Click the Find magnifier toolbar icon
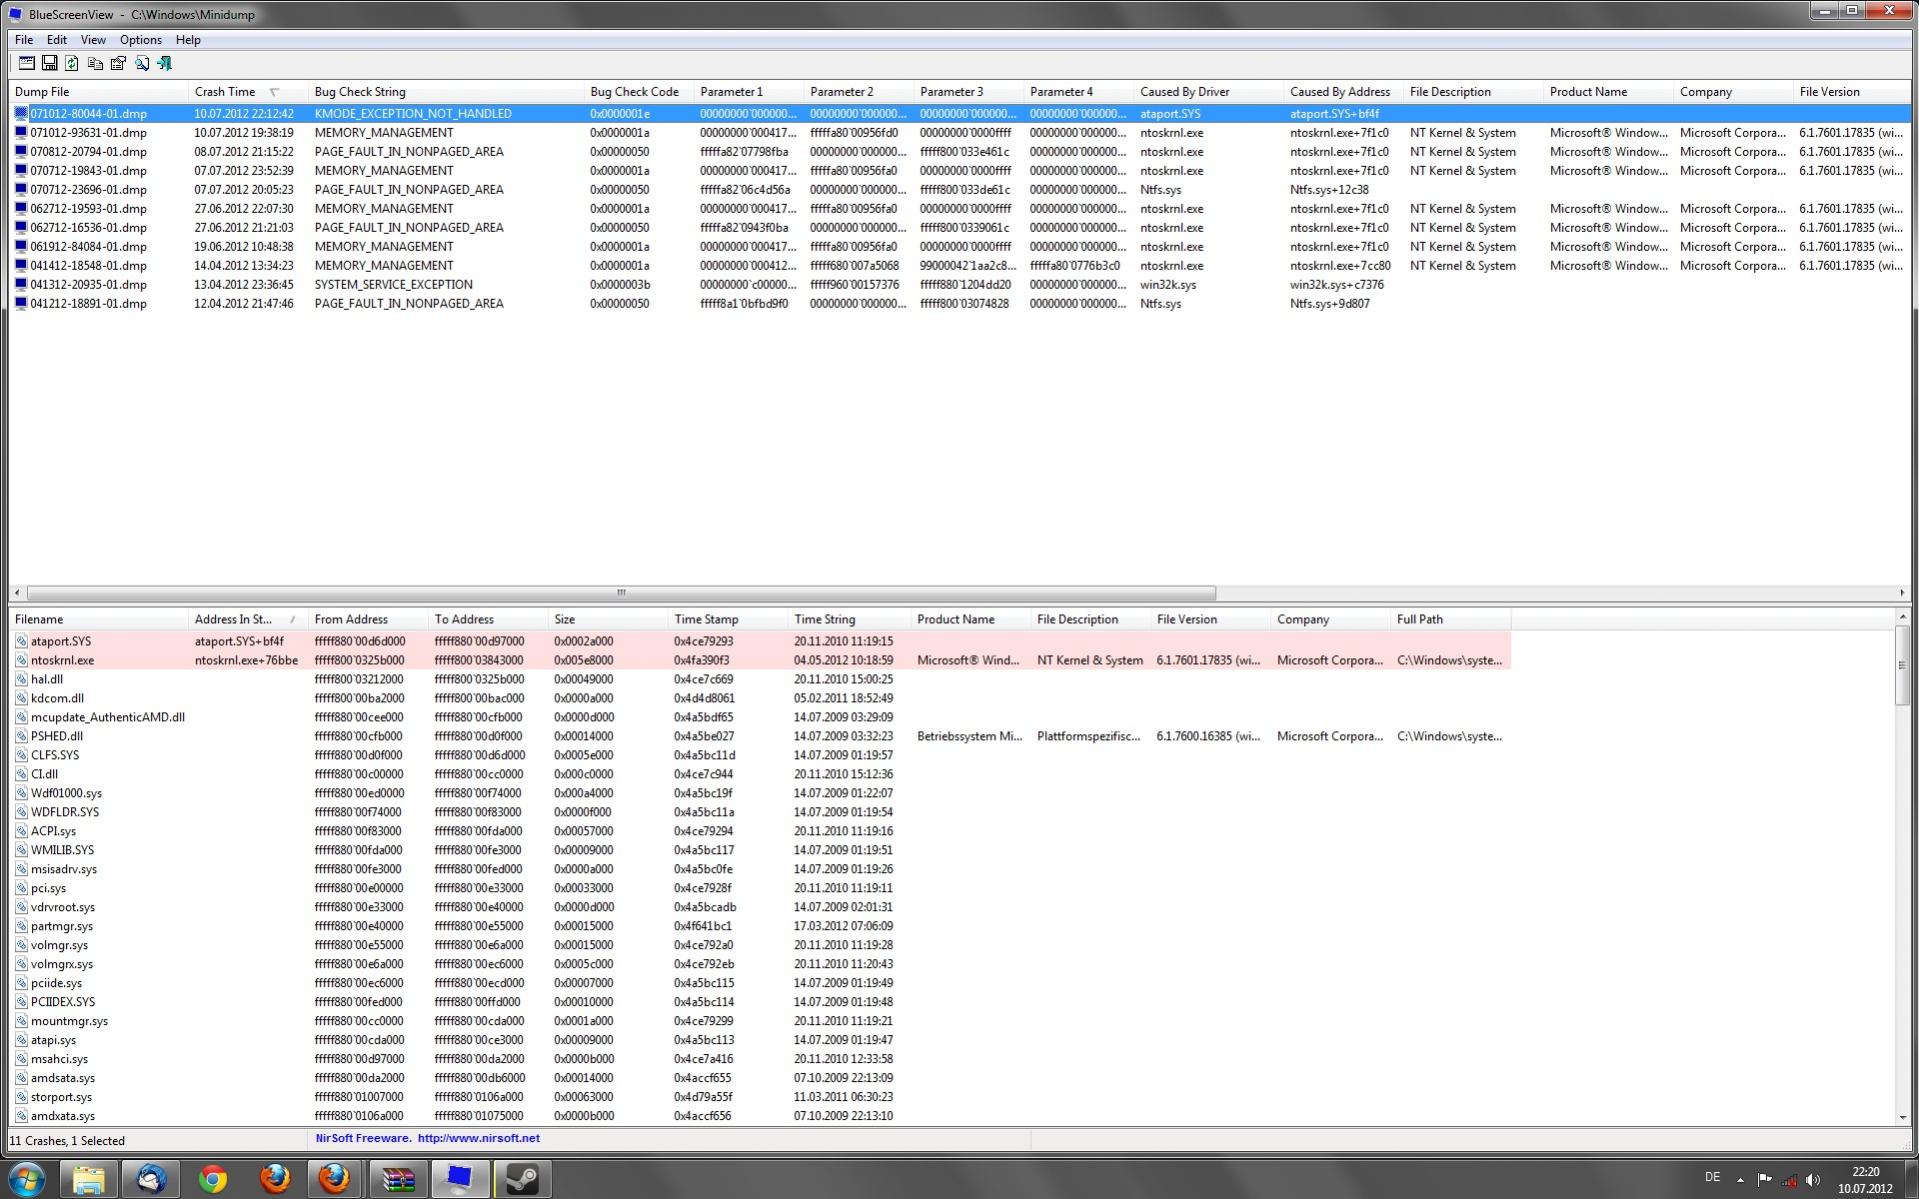The height and width of the screenshot is (1199, 1919). point(142,63)
